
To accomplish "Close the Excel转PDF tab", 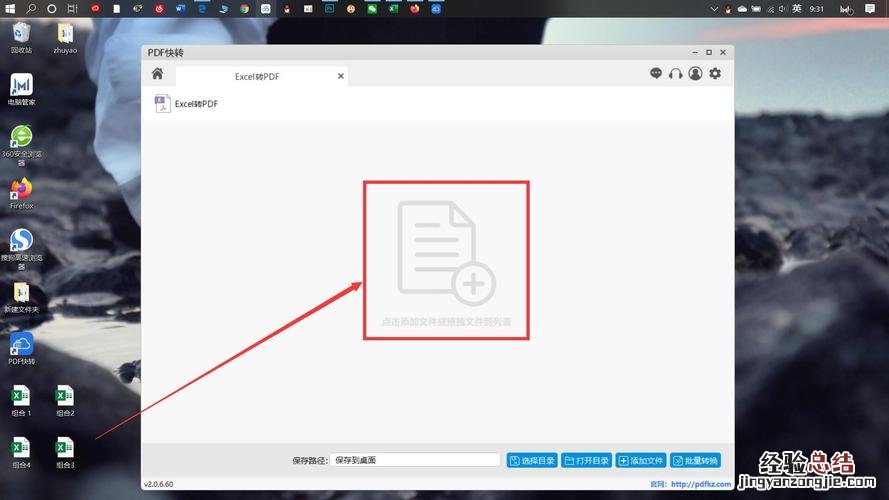I will point(340,76).
